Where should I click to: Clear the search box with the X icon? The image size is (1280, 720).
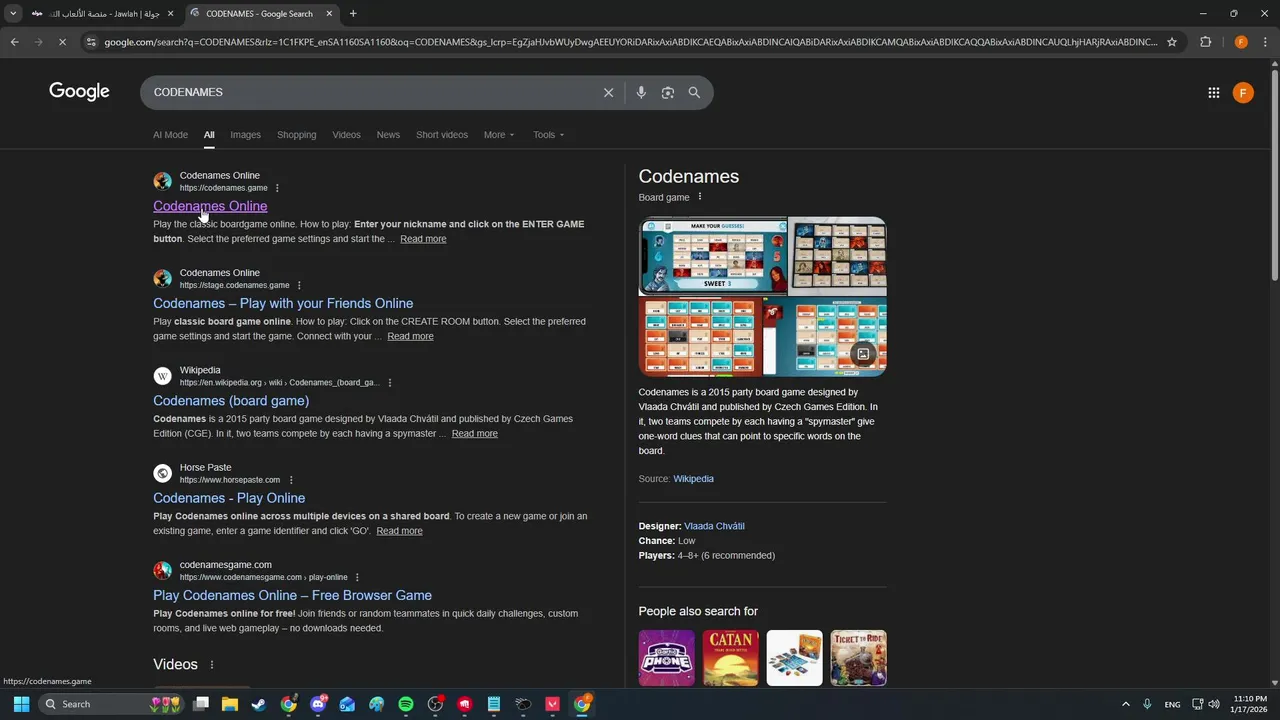608,92
